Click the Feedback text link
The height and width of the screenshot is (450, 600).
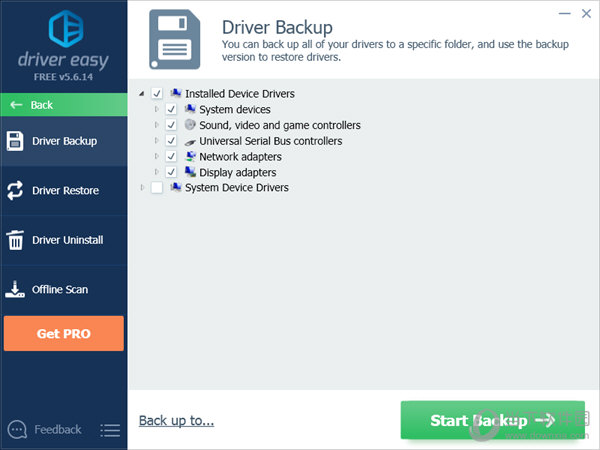pos(58,429)
